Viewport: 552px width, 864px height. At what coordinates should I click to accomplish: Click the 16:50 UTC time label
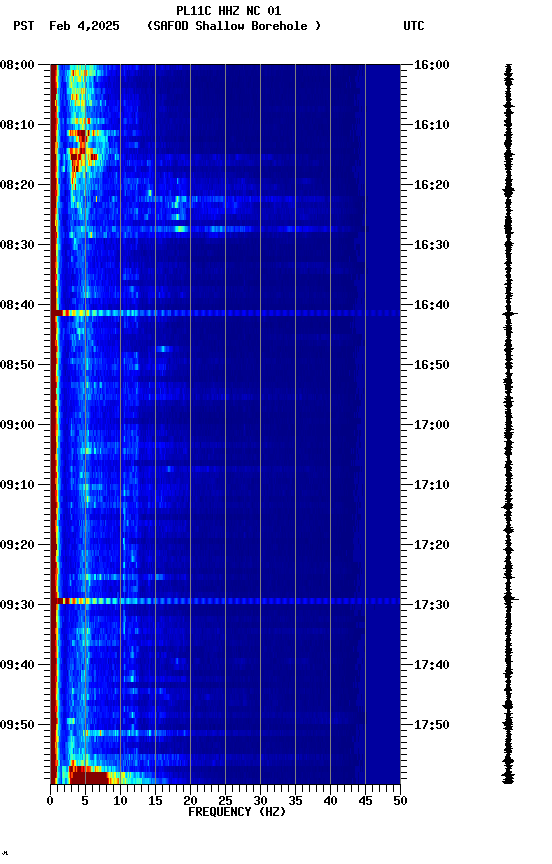(x=431, y=365)
